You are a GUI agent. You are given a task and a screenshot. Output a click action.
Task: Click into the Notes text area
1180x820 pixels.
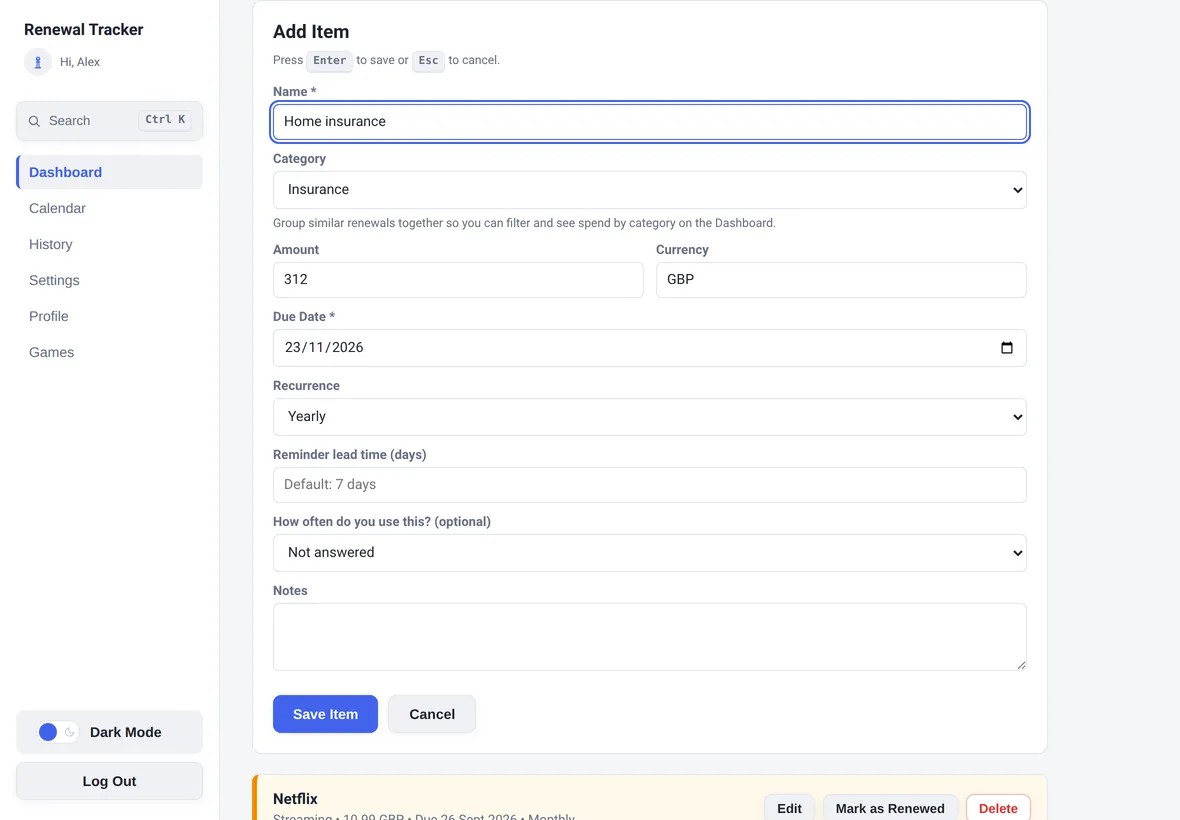[x=649, y=636]
